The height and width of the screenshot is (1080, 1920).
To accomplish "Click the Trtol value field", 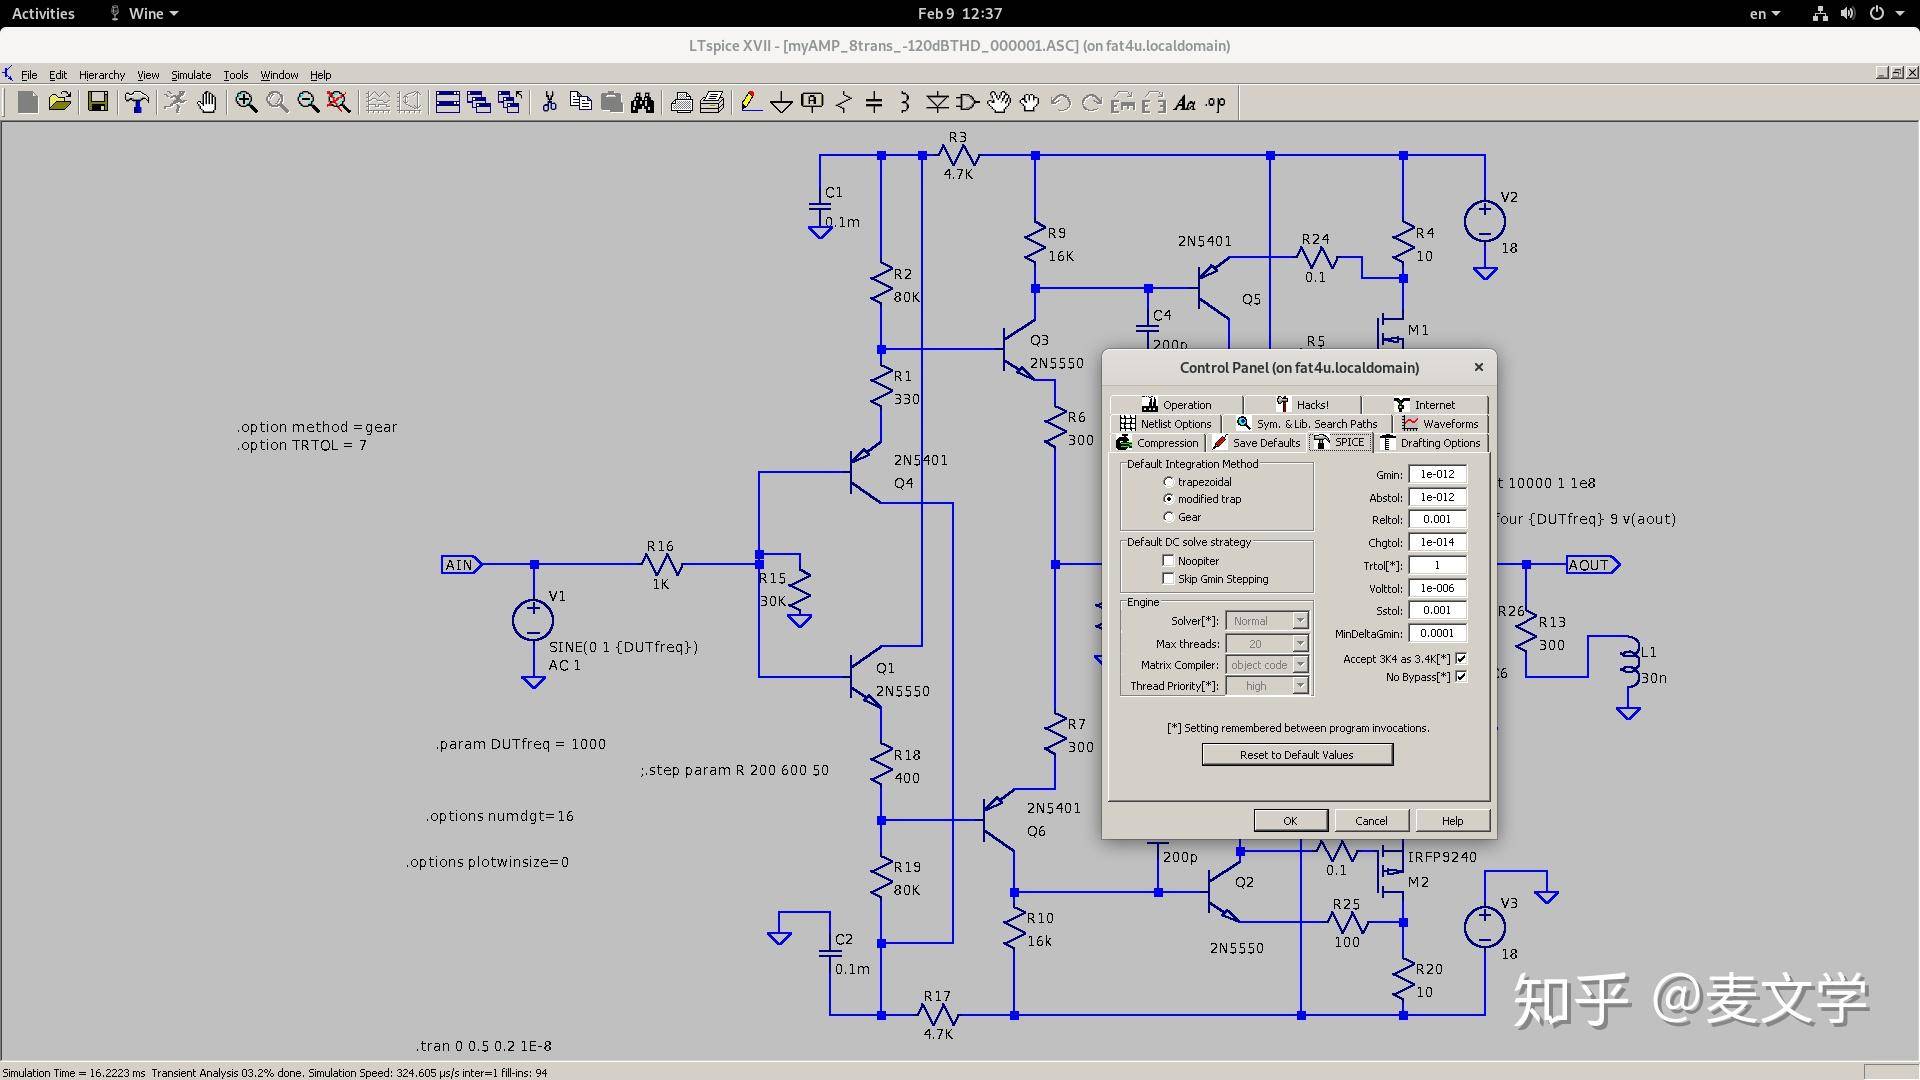I will pyautogui.click(x=1437, y=565).
